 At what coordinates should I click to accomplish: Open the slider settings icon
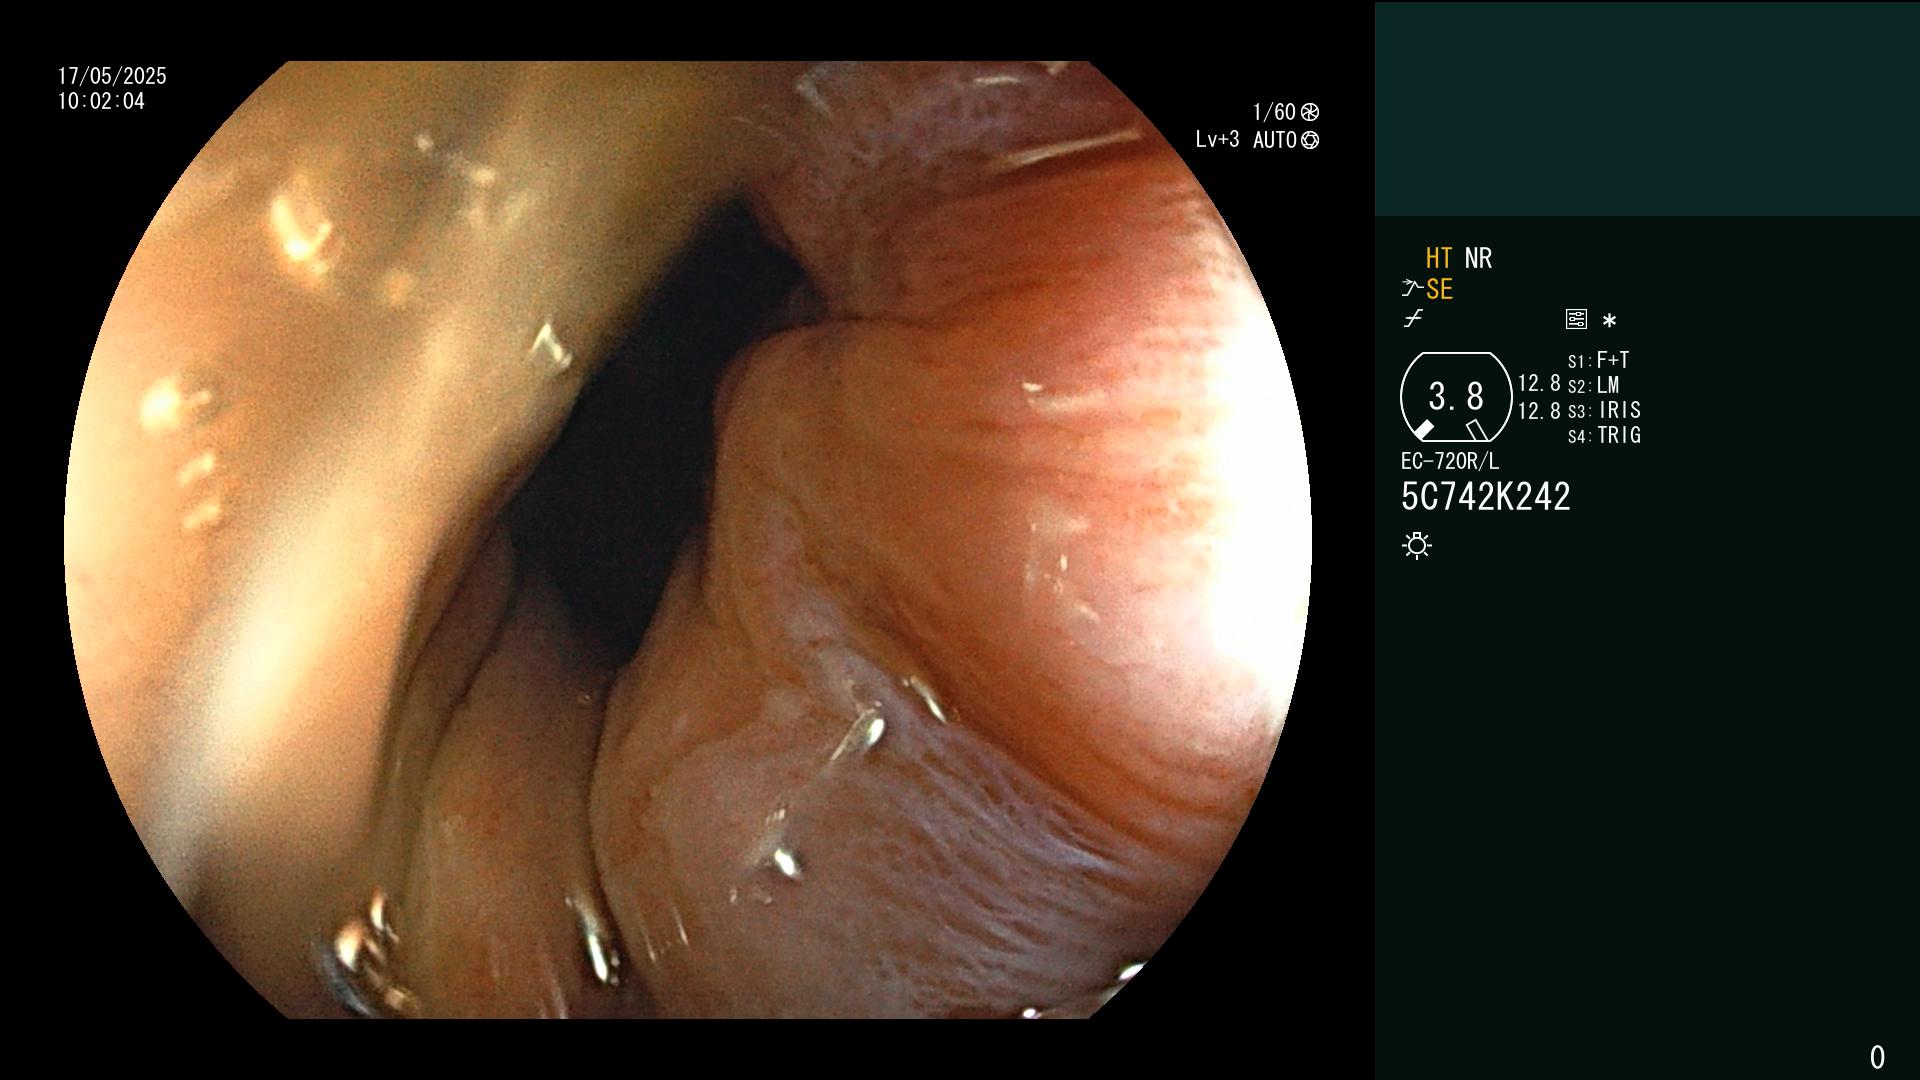[x=1576, y=320]
